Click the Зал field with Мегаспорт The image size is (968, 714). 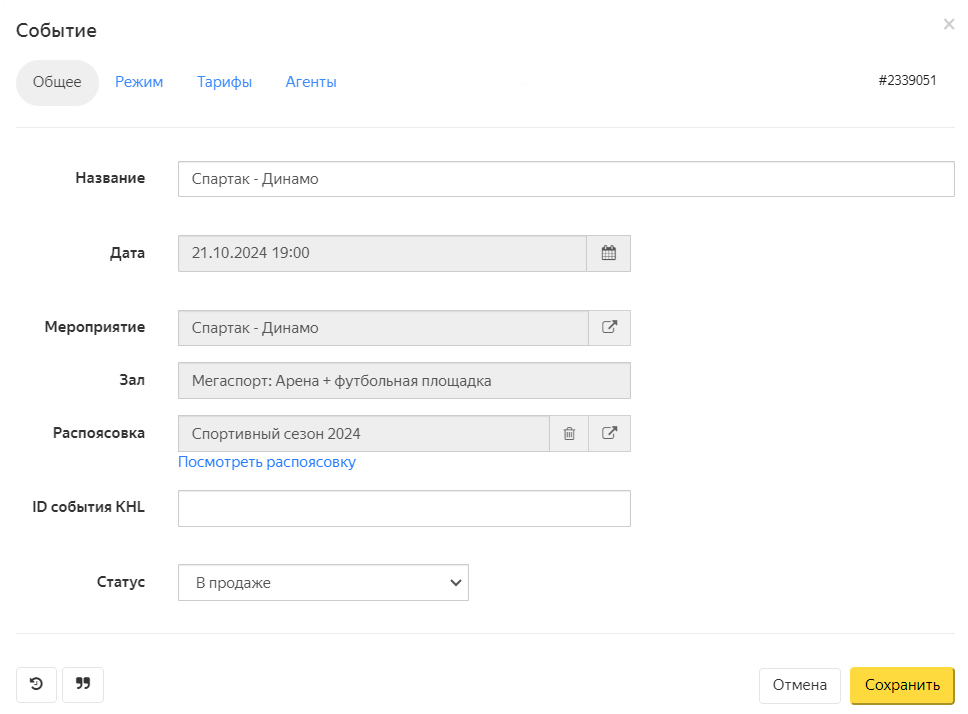(404, 381)
